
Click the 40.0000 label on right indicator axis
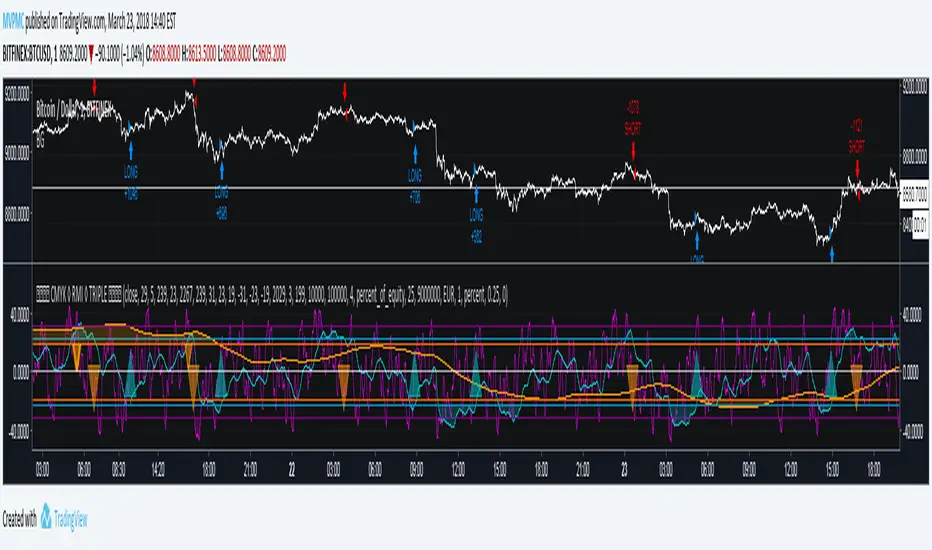point(915,312)
